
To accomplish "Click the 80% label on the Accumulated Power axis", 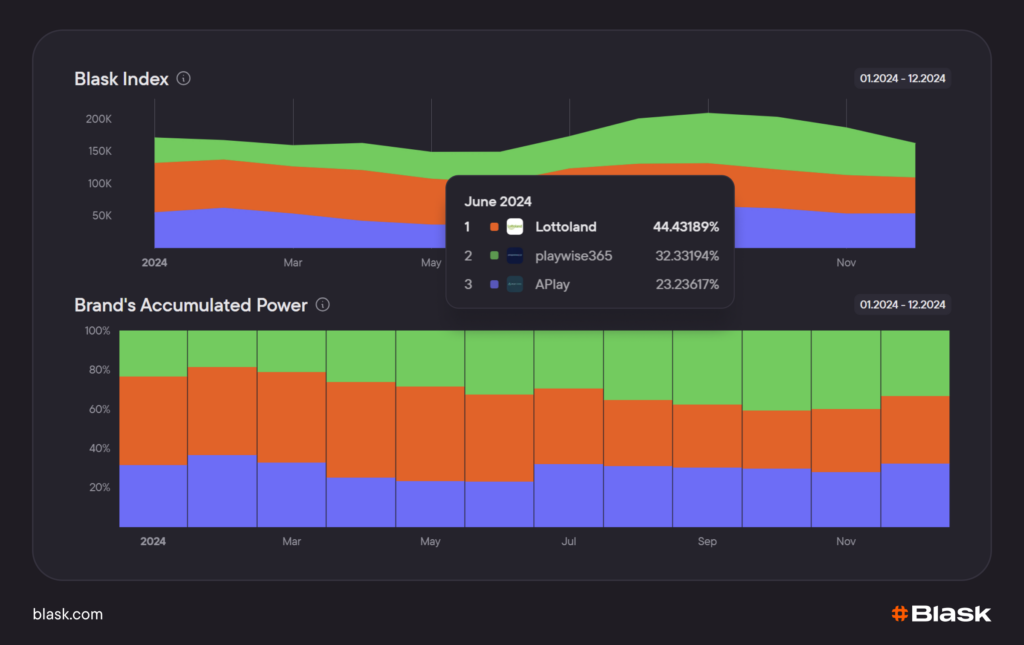I will 99,370.
